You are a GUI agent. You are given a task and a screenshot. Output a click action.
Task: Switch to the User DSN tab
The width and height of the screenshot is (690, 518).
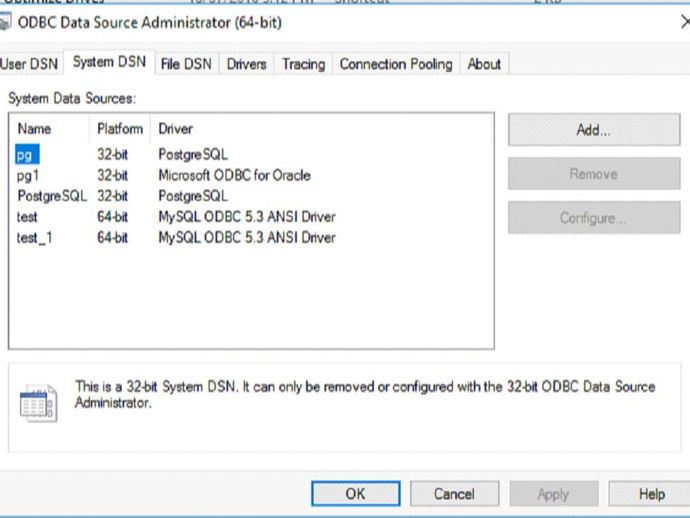(29, 64)
